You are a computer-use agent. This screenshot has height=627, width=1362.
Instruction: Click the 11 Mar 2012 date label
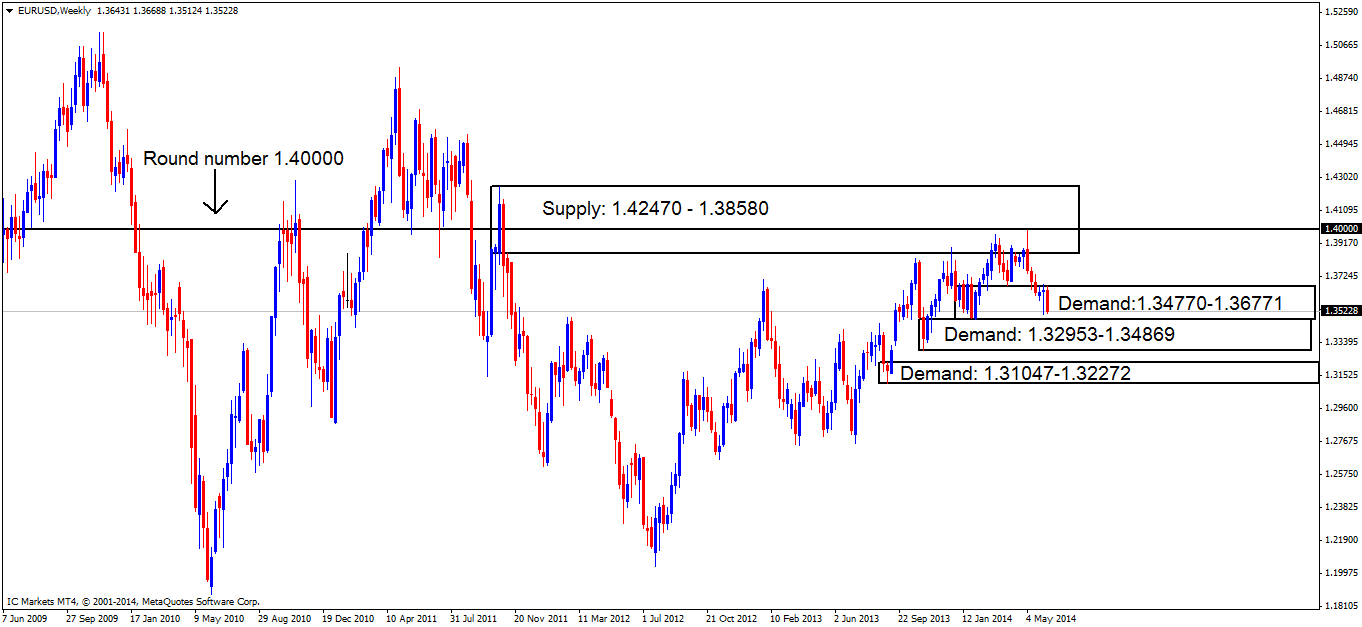(x=604, y=618)
